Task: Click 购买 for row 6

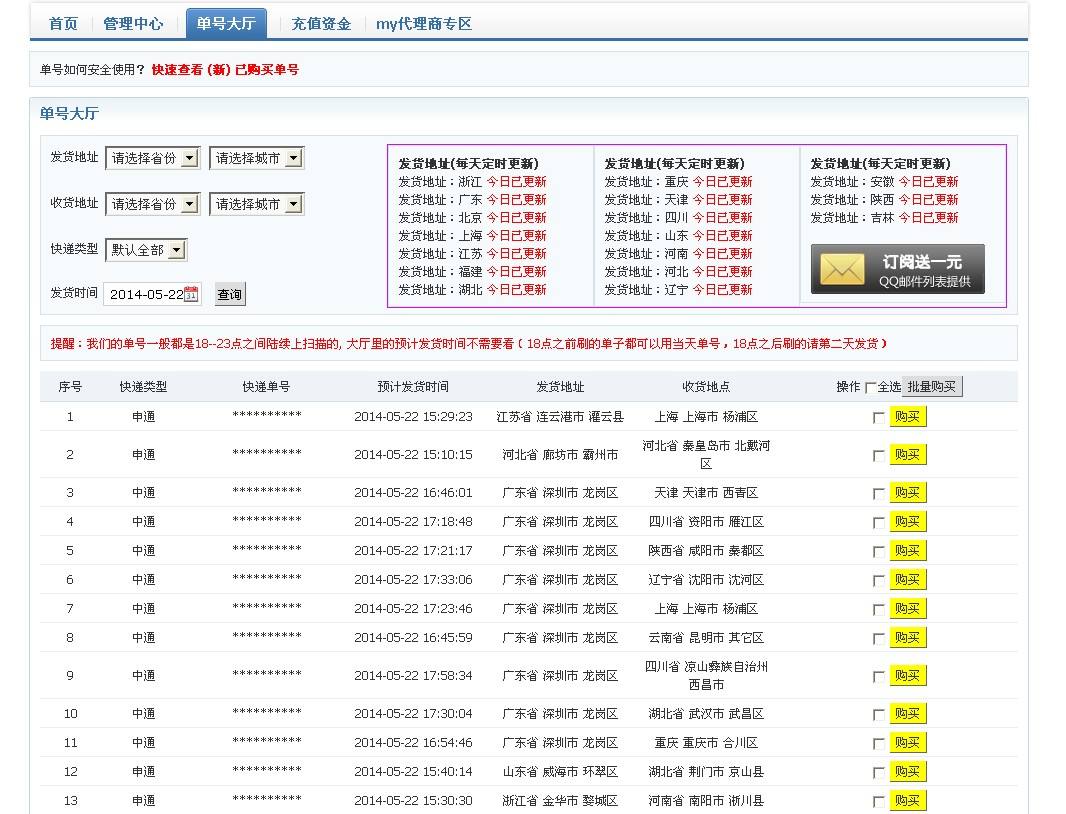Action: click(x=908, y=580)
